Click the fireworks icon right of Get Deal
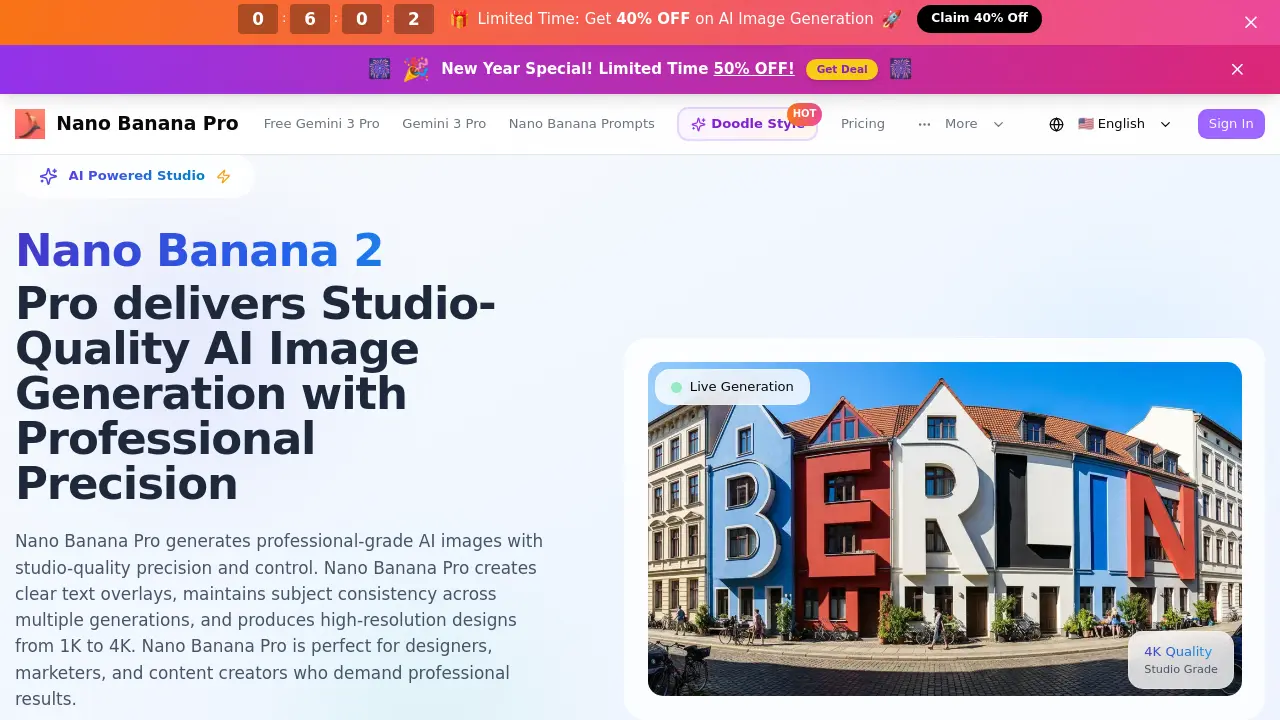 pos(900,69)
